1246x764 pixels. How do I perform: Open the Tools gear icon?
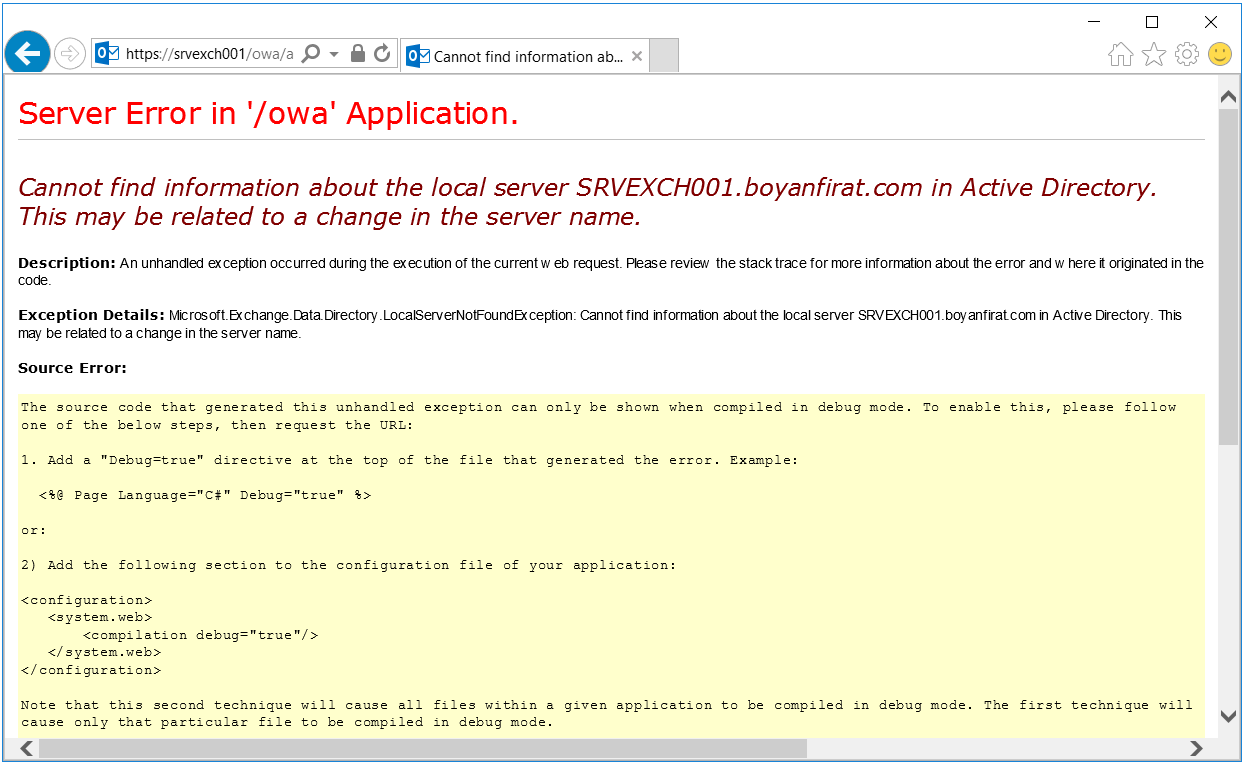(1187, 55)
